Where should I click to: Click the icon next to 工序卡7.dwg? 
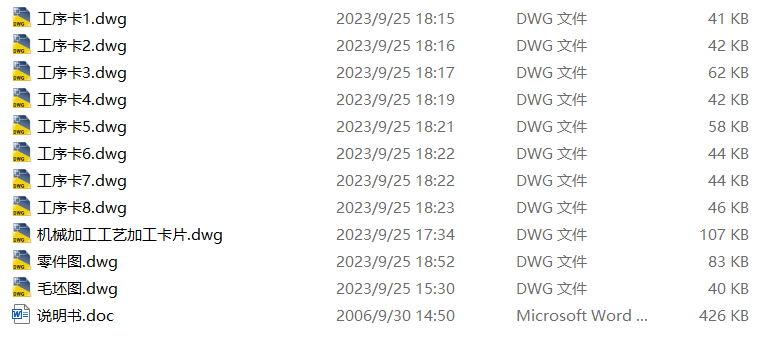[x=21, y=181]
